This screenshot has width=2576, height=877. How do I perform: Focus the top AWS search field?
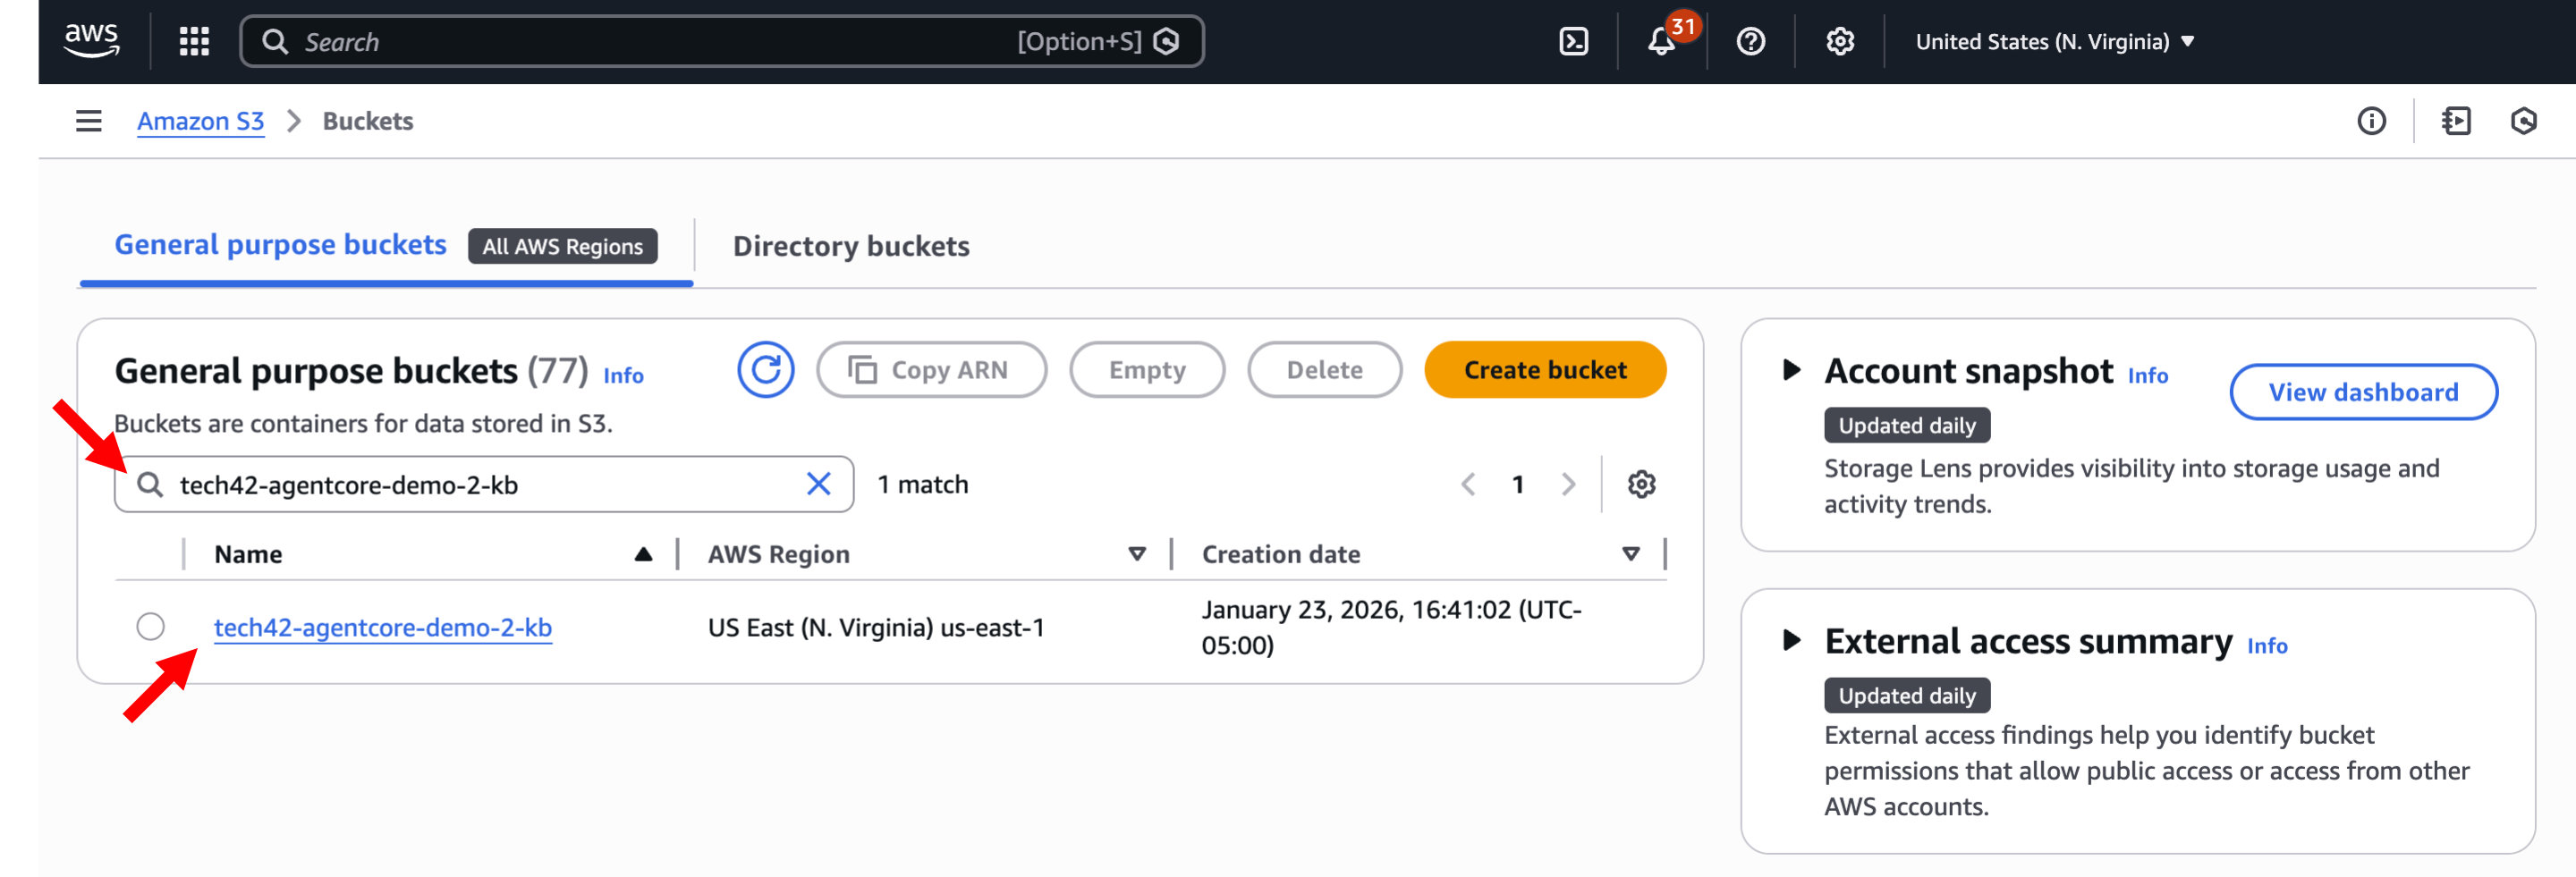[722, 41]
